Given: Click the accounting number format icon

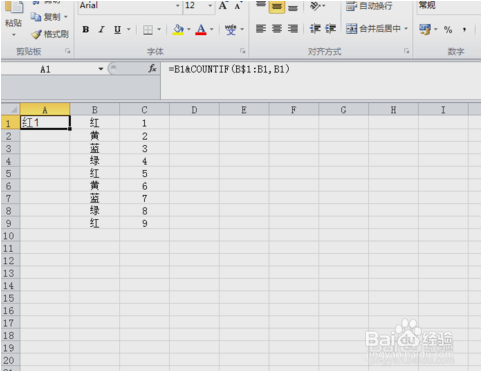Looking at the screenshot, I should [425, 29].
